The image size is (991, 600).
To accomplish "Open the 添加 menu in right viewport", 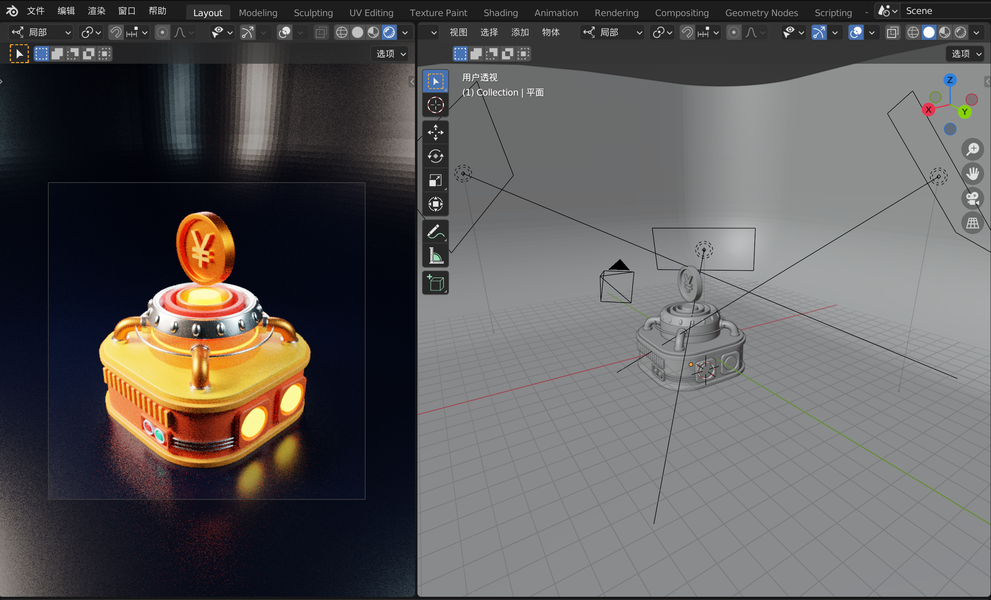I will pos(520,32).
